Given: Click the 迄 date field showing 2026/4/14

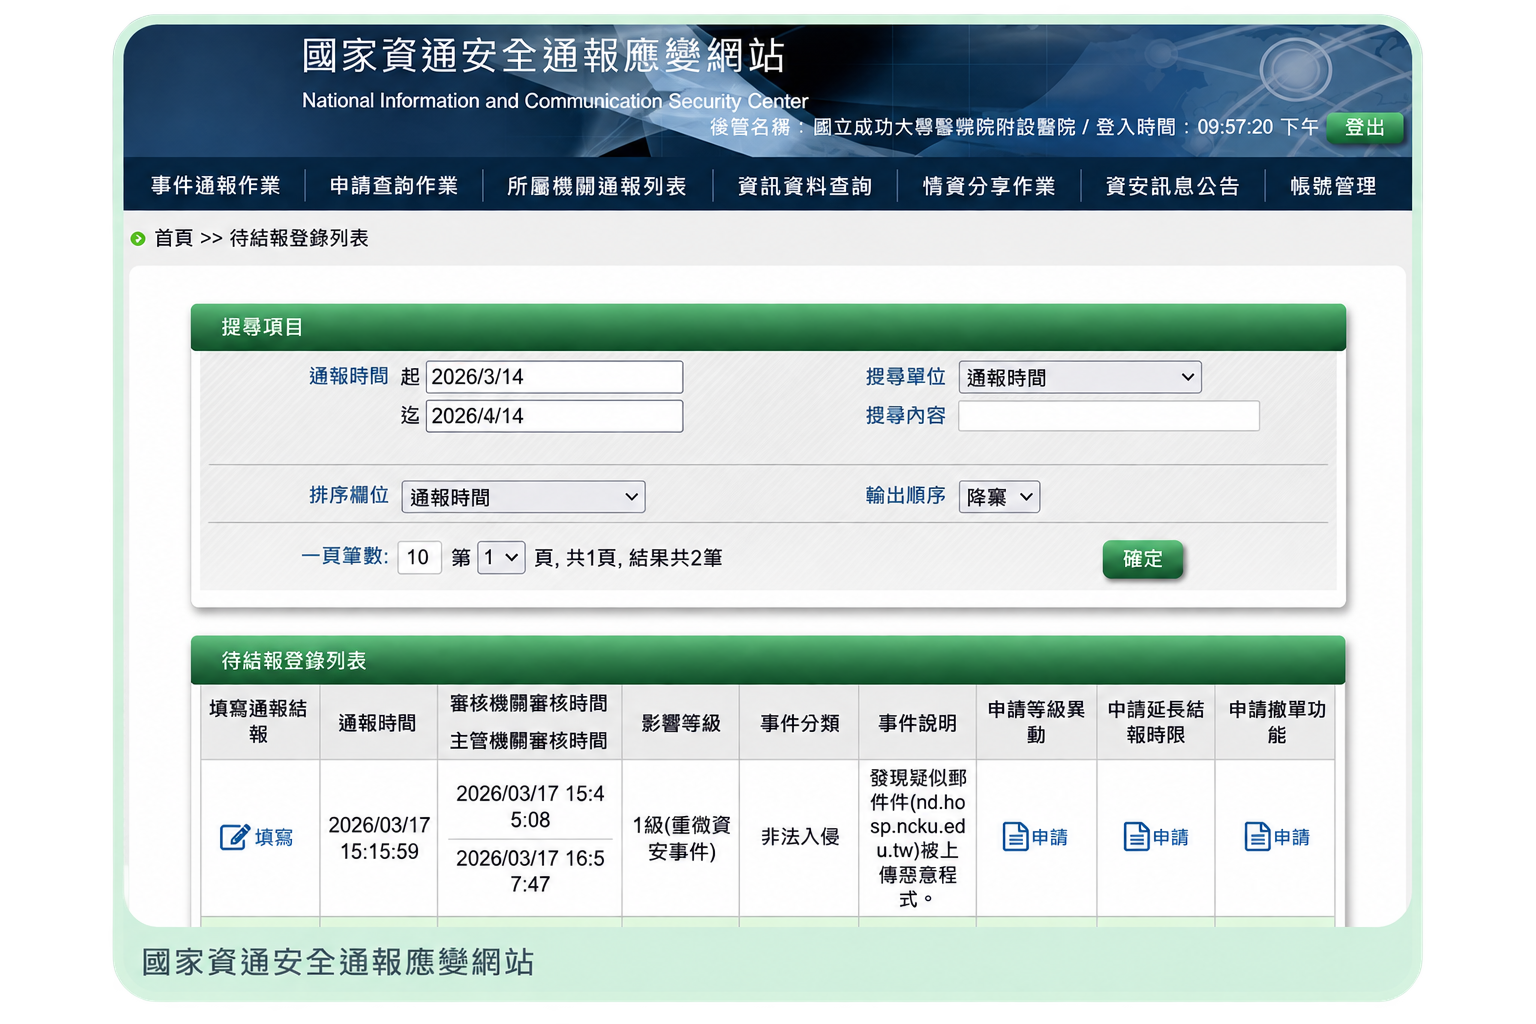Looking at the screenshot, I should [x=554, y=416].
